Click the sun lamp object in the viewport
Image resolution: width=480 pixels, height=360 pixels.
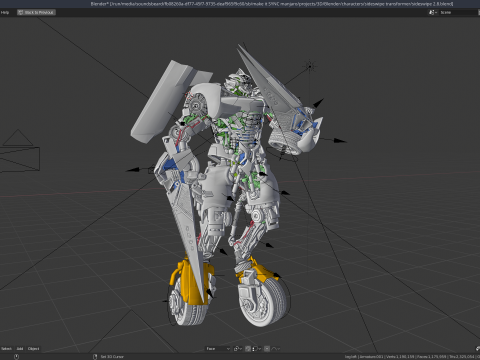pos(310,66)
